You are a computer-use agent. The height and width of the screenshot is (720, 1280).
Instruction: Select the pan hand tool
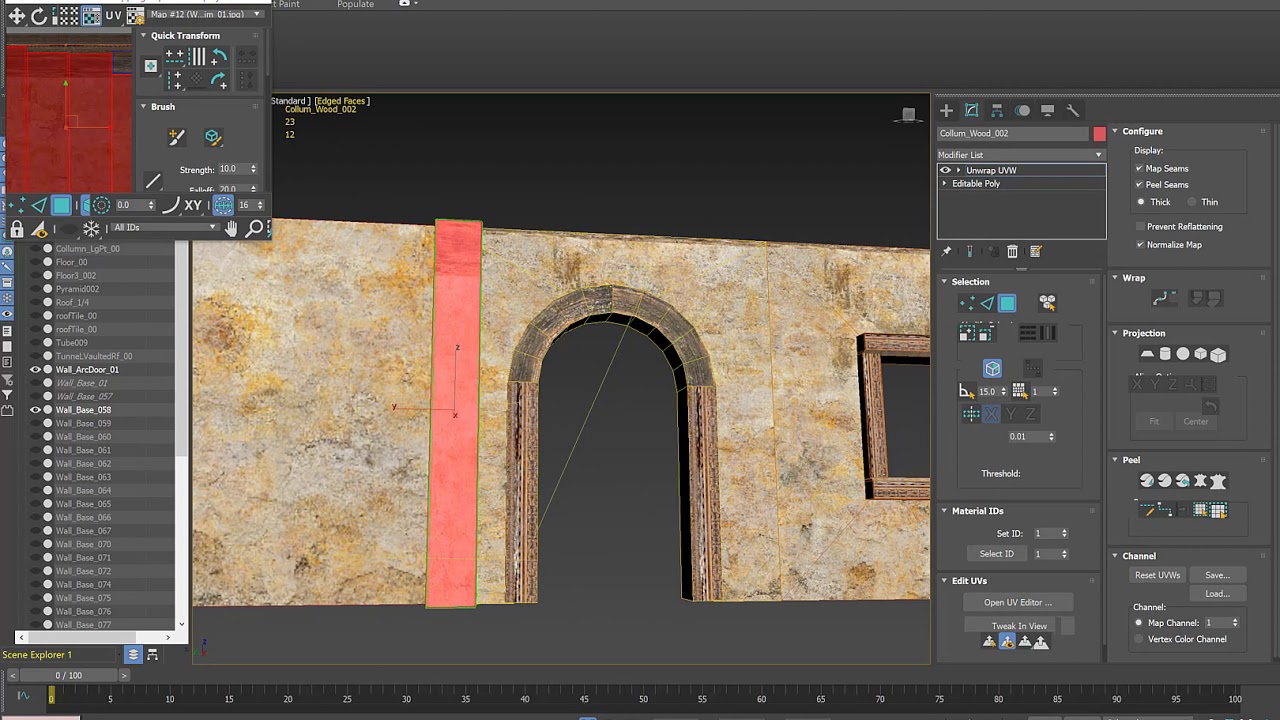tap(231, 229)
